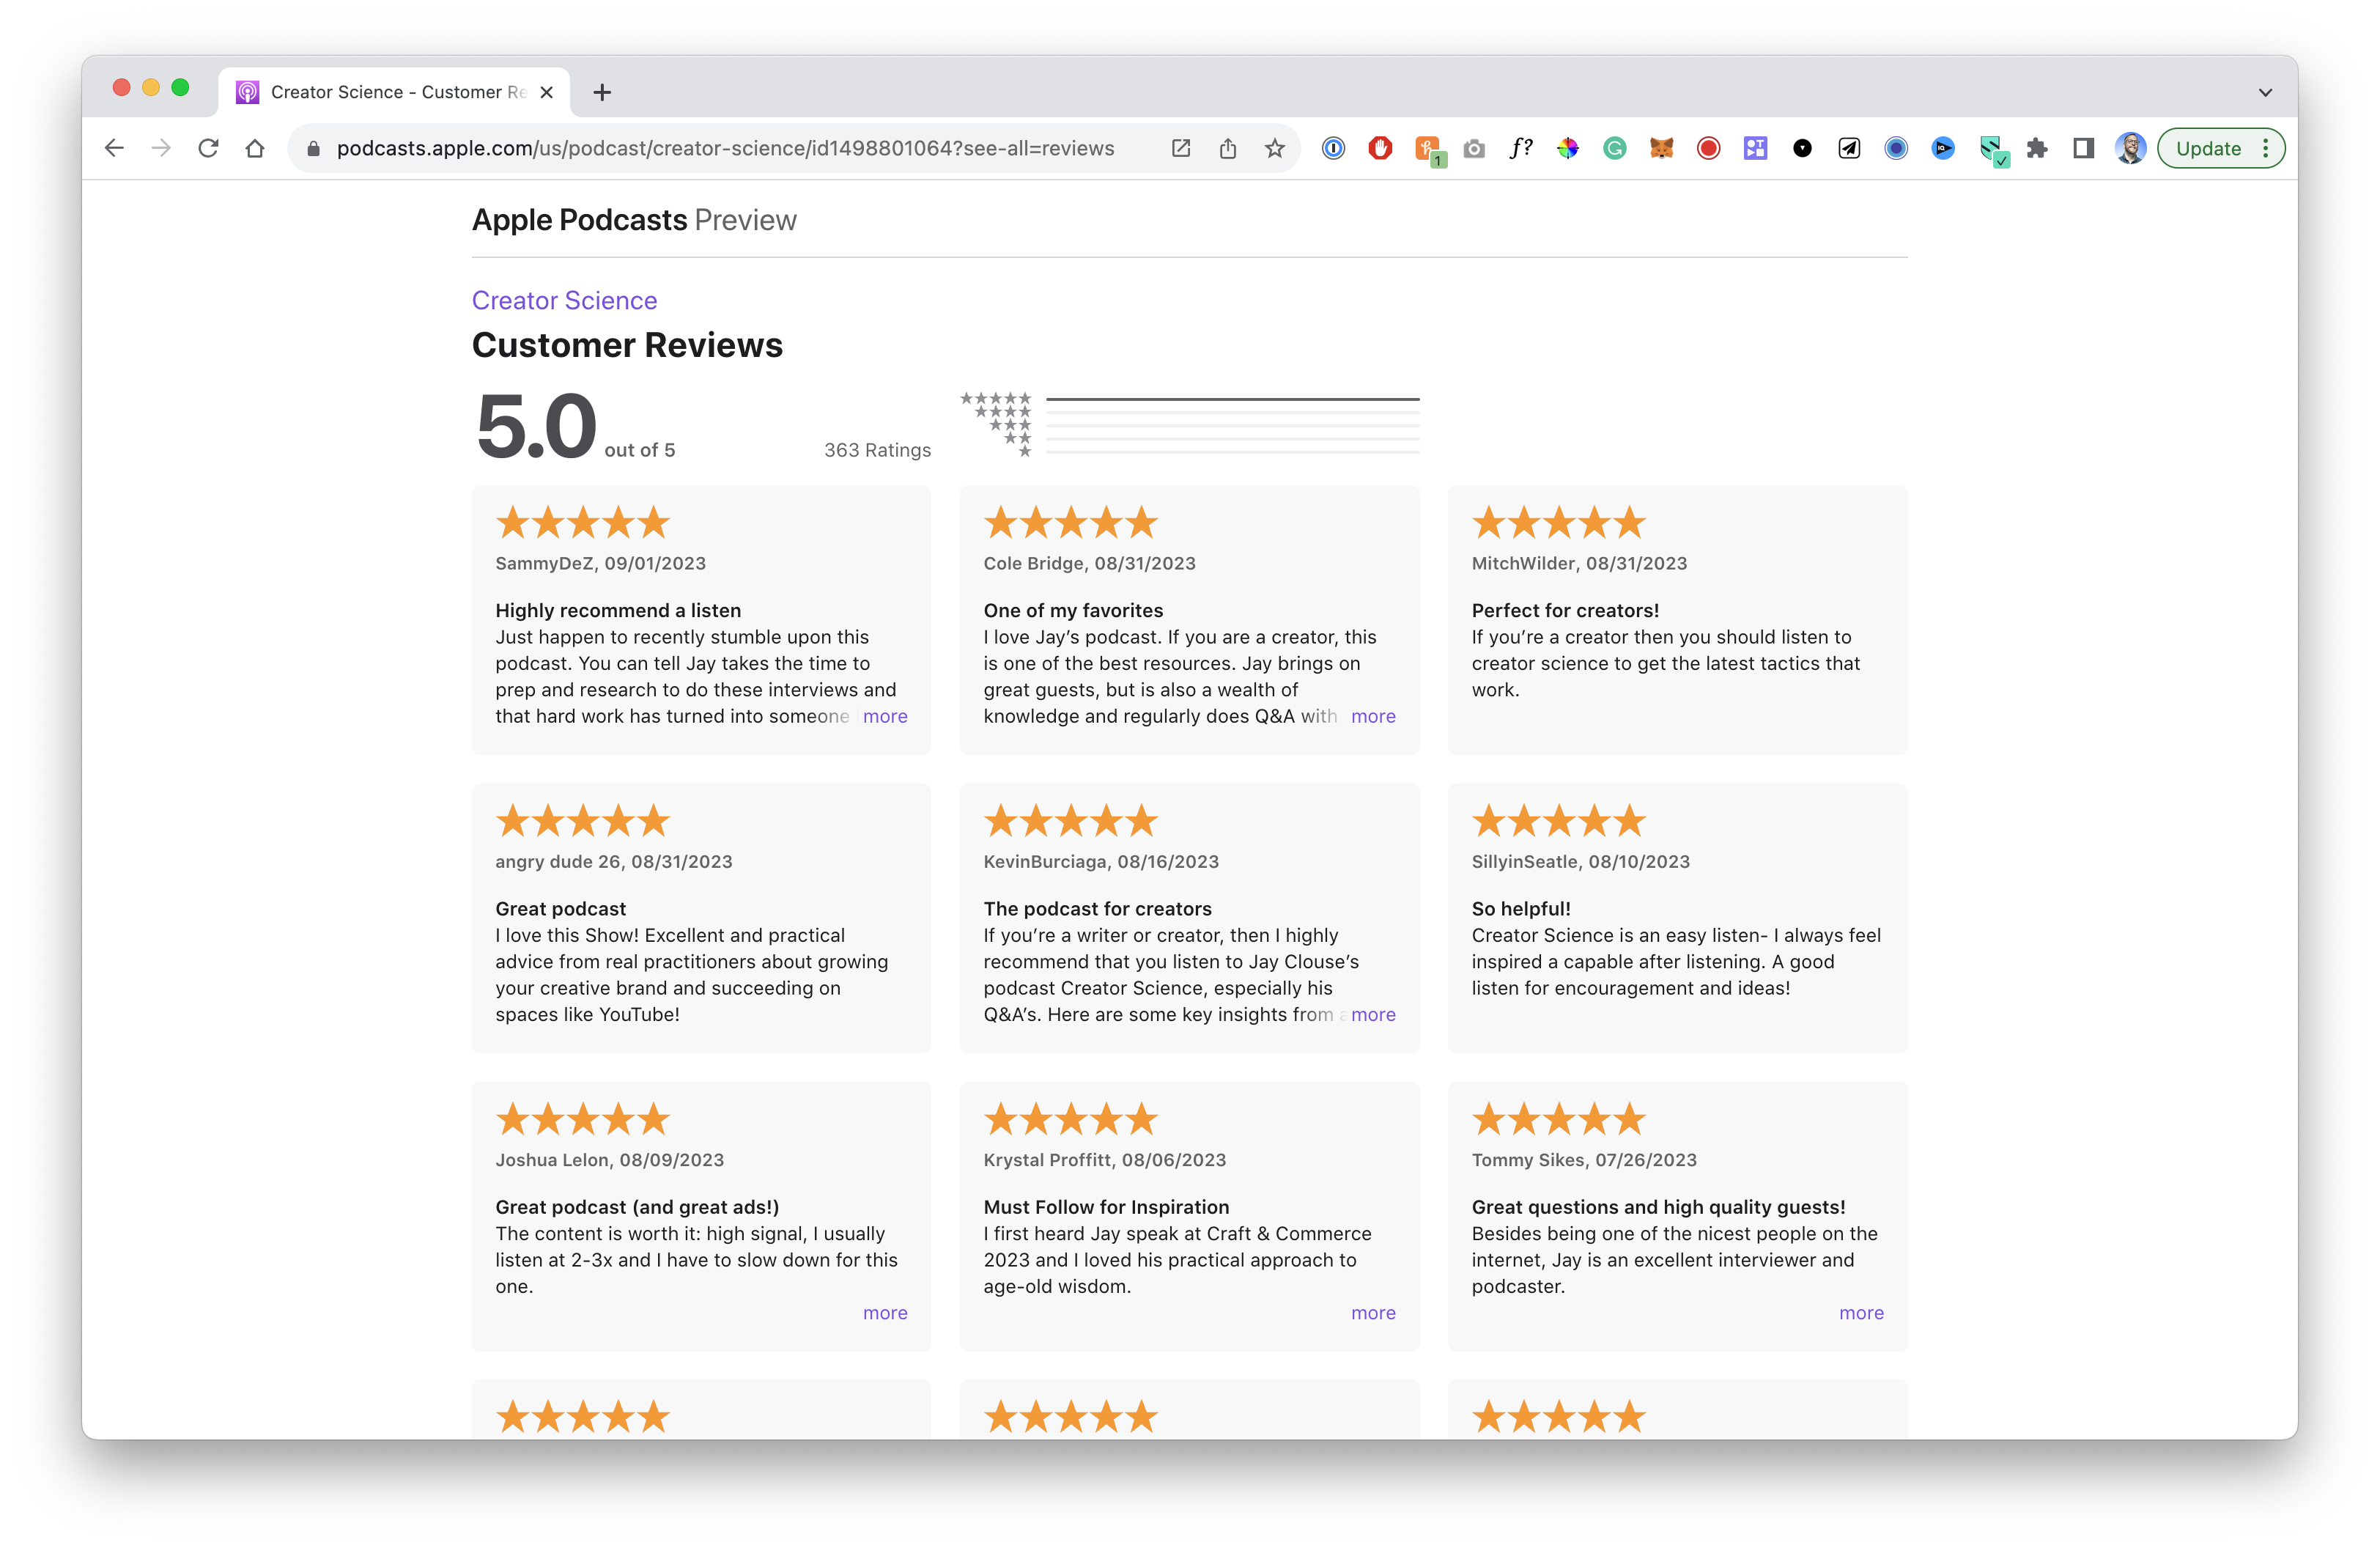Go back to the previous page

pos(114,148)
